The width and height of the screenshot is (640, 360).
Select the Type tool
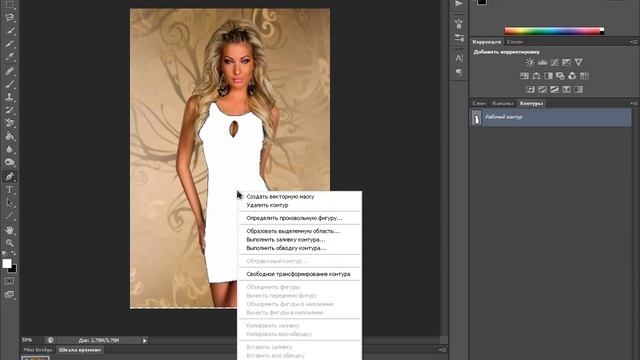(9, 190)
